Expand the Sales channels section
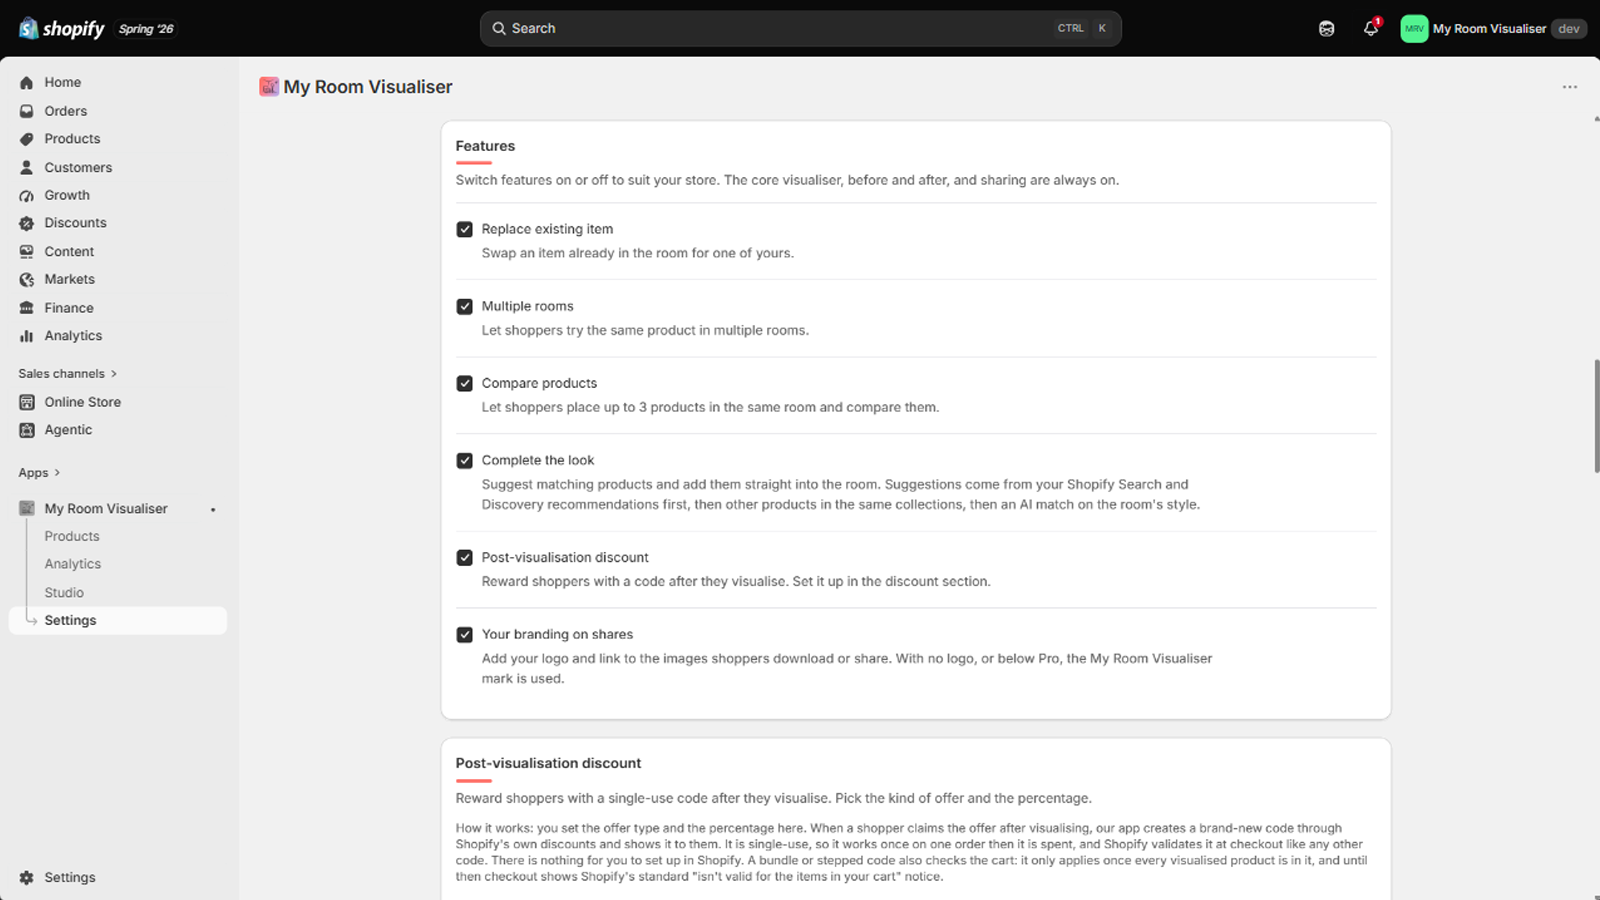Screen dimensions: 1600x900 click(x=67, y=374)
